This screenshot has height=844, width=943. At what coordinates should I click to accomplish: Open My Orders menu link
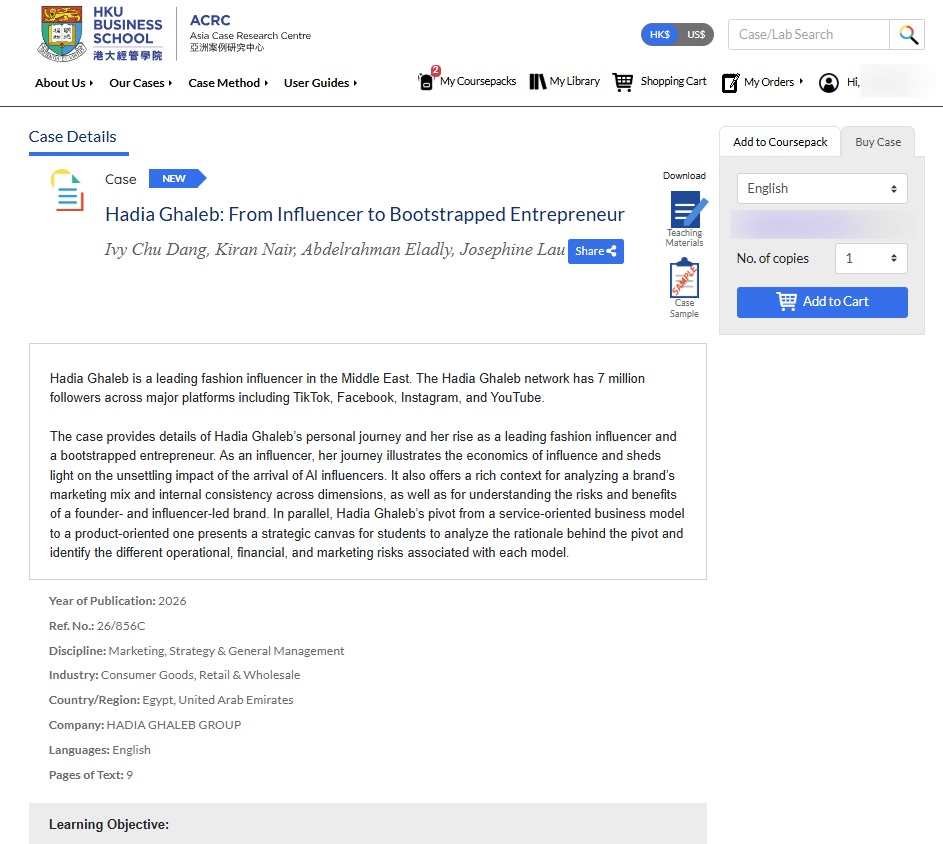click(773, 82)
